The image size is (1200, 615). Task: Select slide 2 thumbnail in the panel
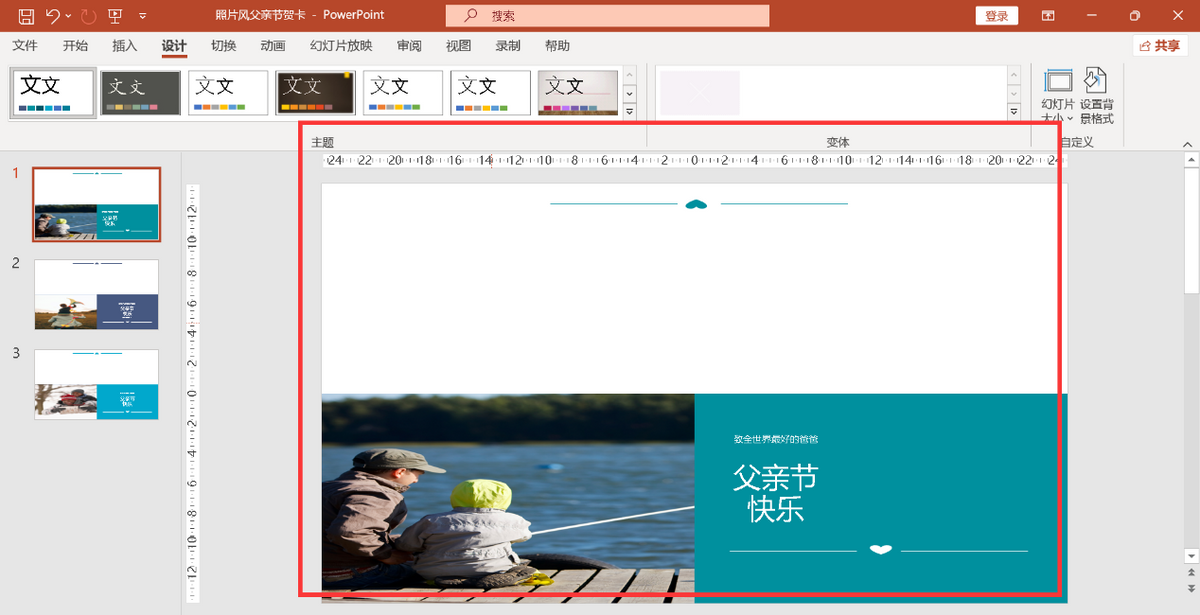point(96,294)
